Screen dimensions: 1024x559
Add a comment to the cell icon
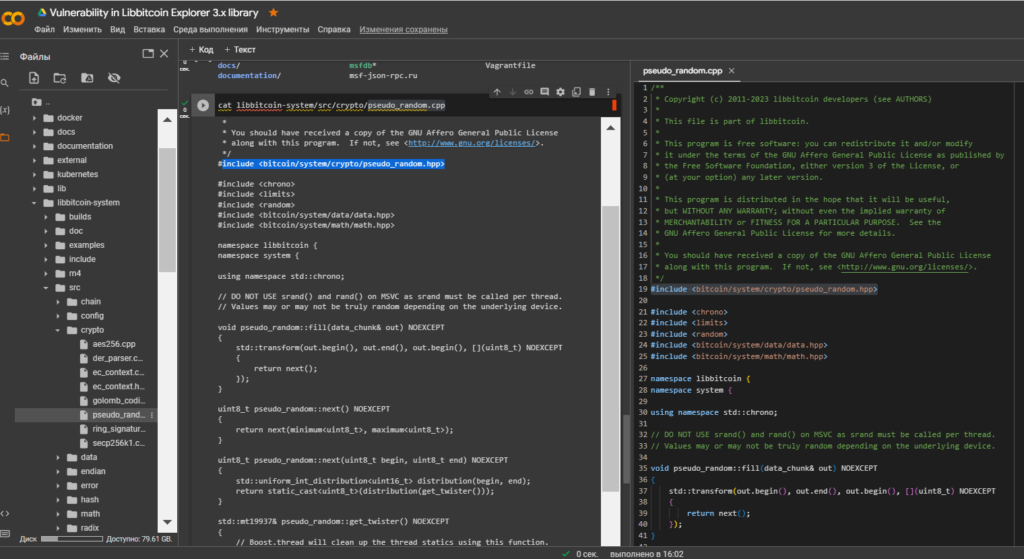(544, 92)
